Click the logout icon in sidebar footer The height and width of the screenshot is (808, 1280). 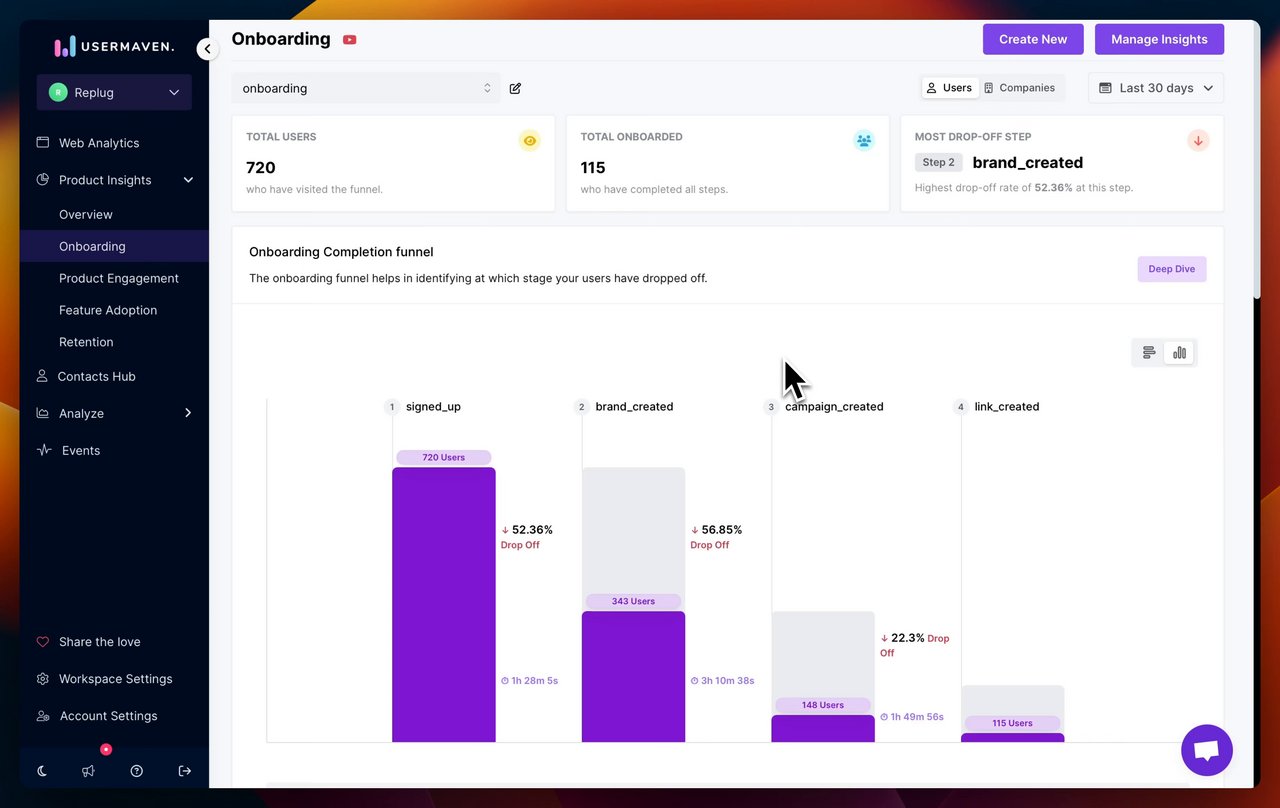click(185, 771)
